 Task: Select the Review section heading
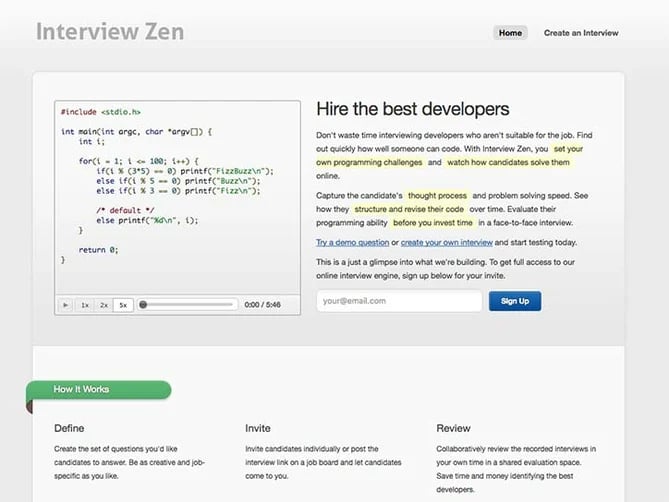click(x=453, y=428)
